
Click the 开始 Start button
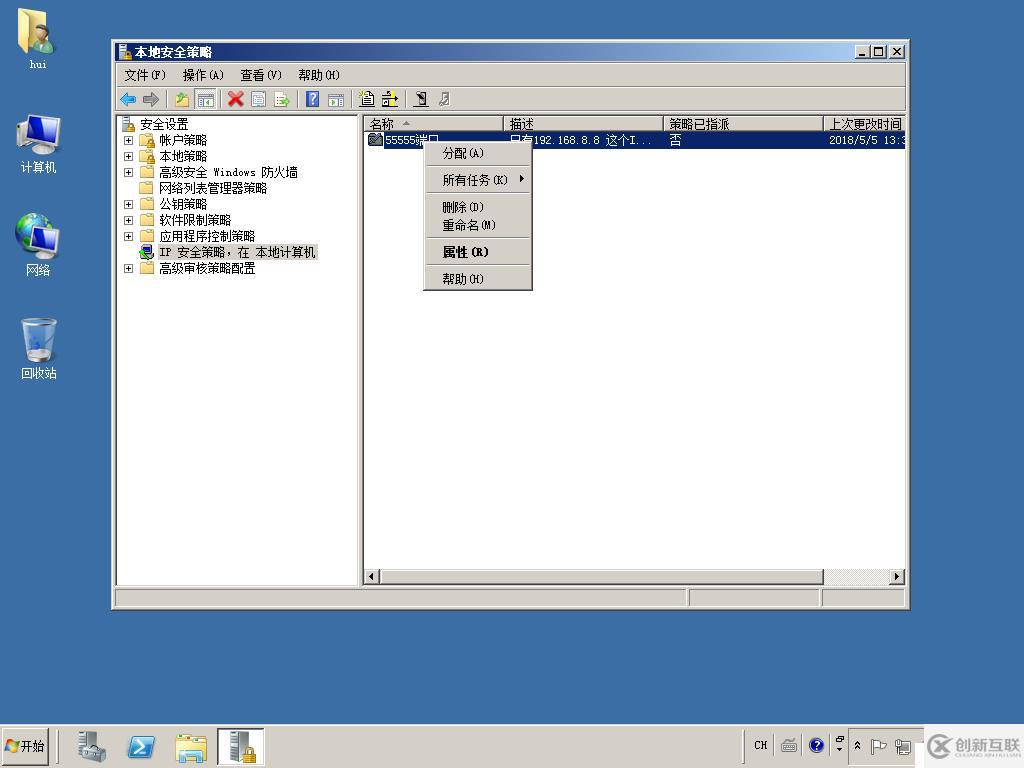pos(26,746)
